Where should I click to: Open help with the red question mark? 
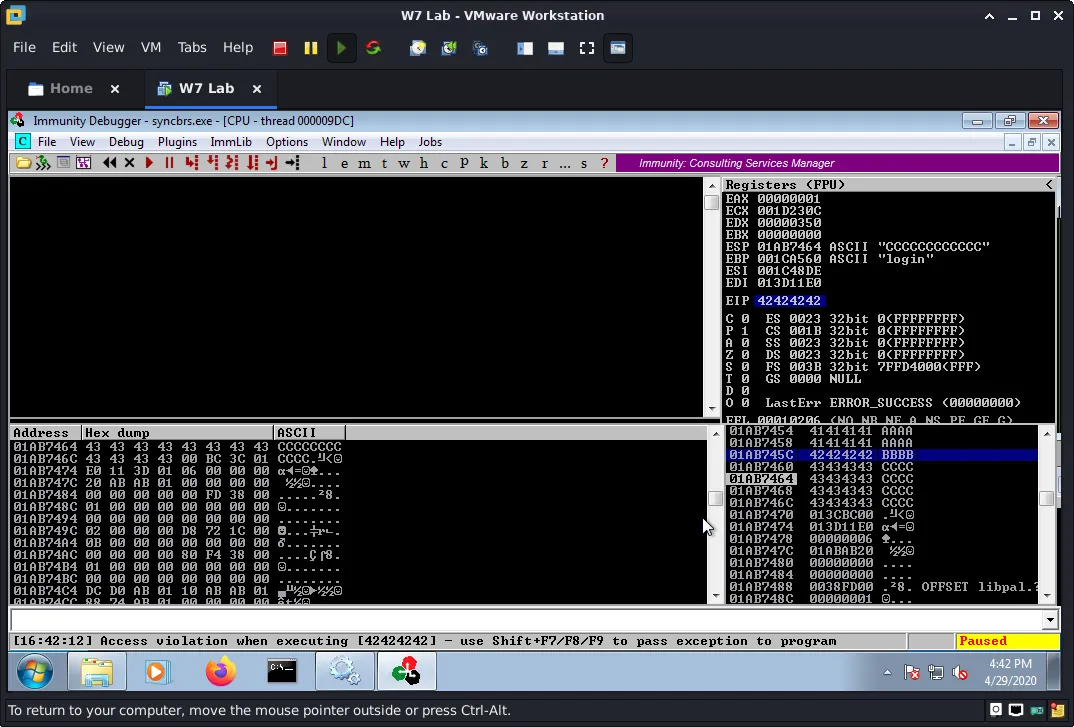(x=604, y=163)
